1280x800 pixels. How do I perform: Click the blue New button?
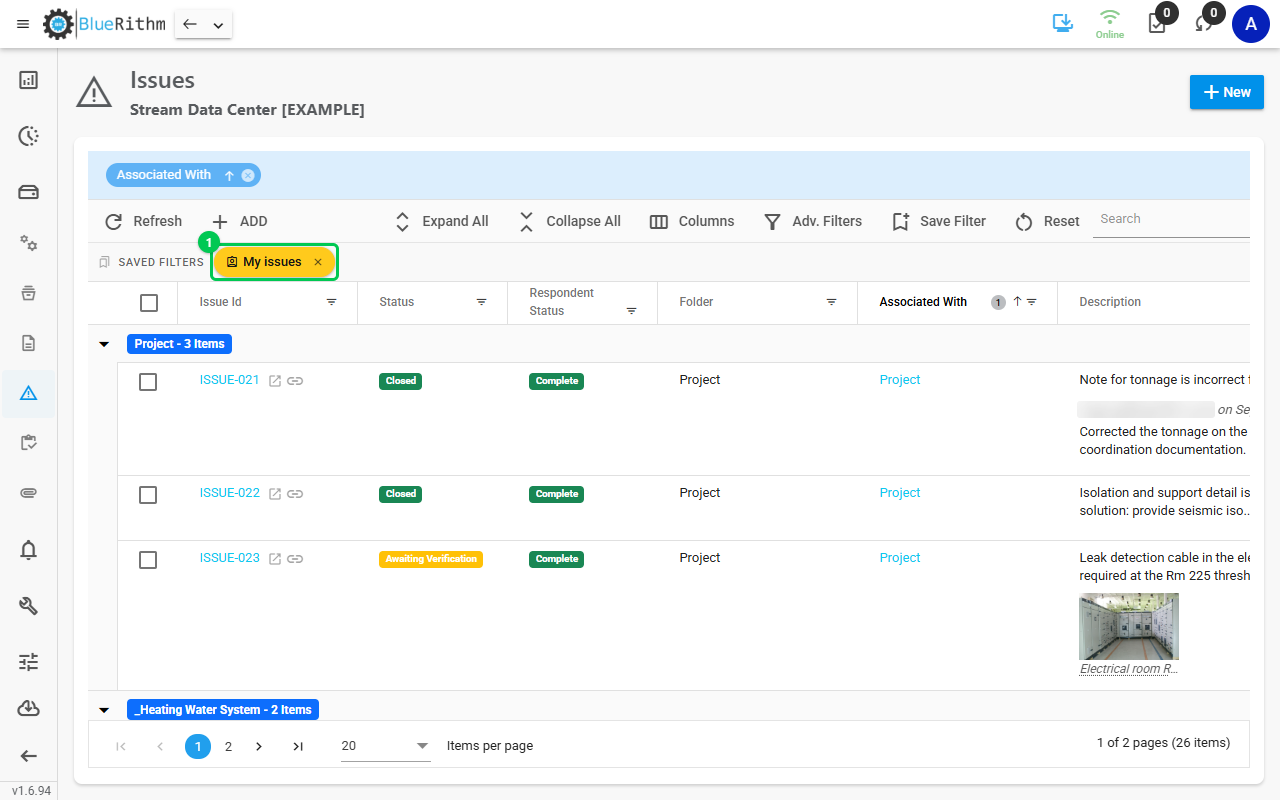[1227, 92]
